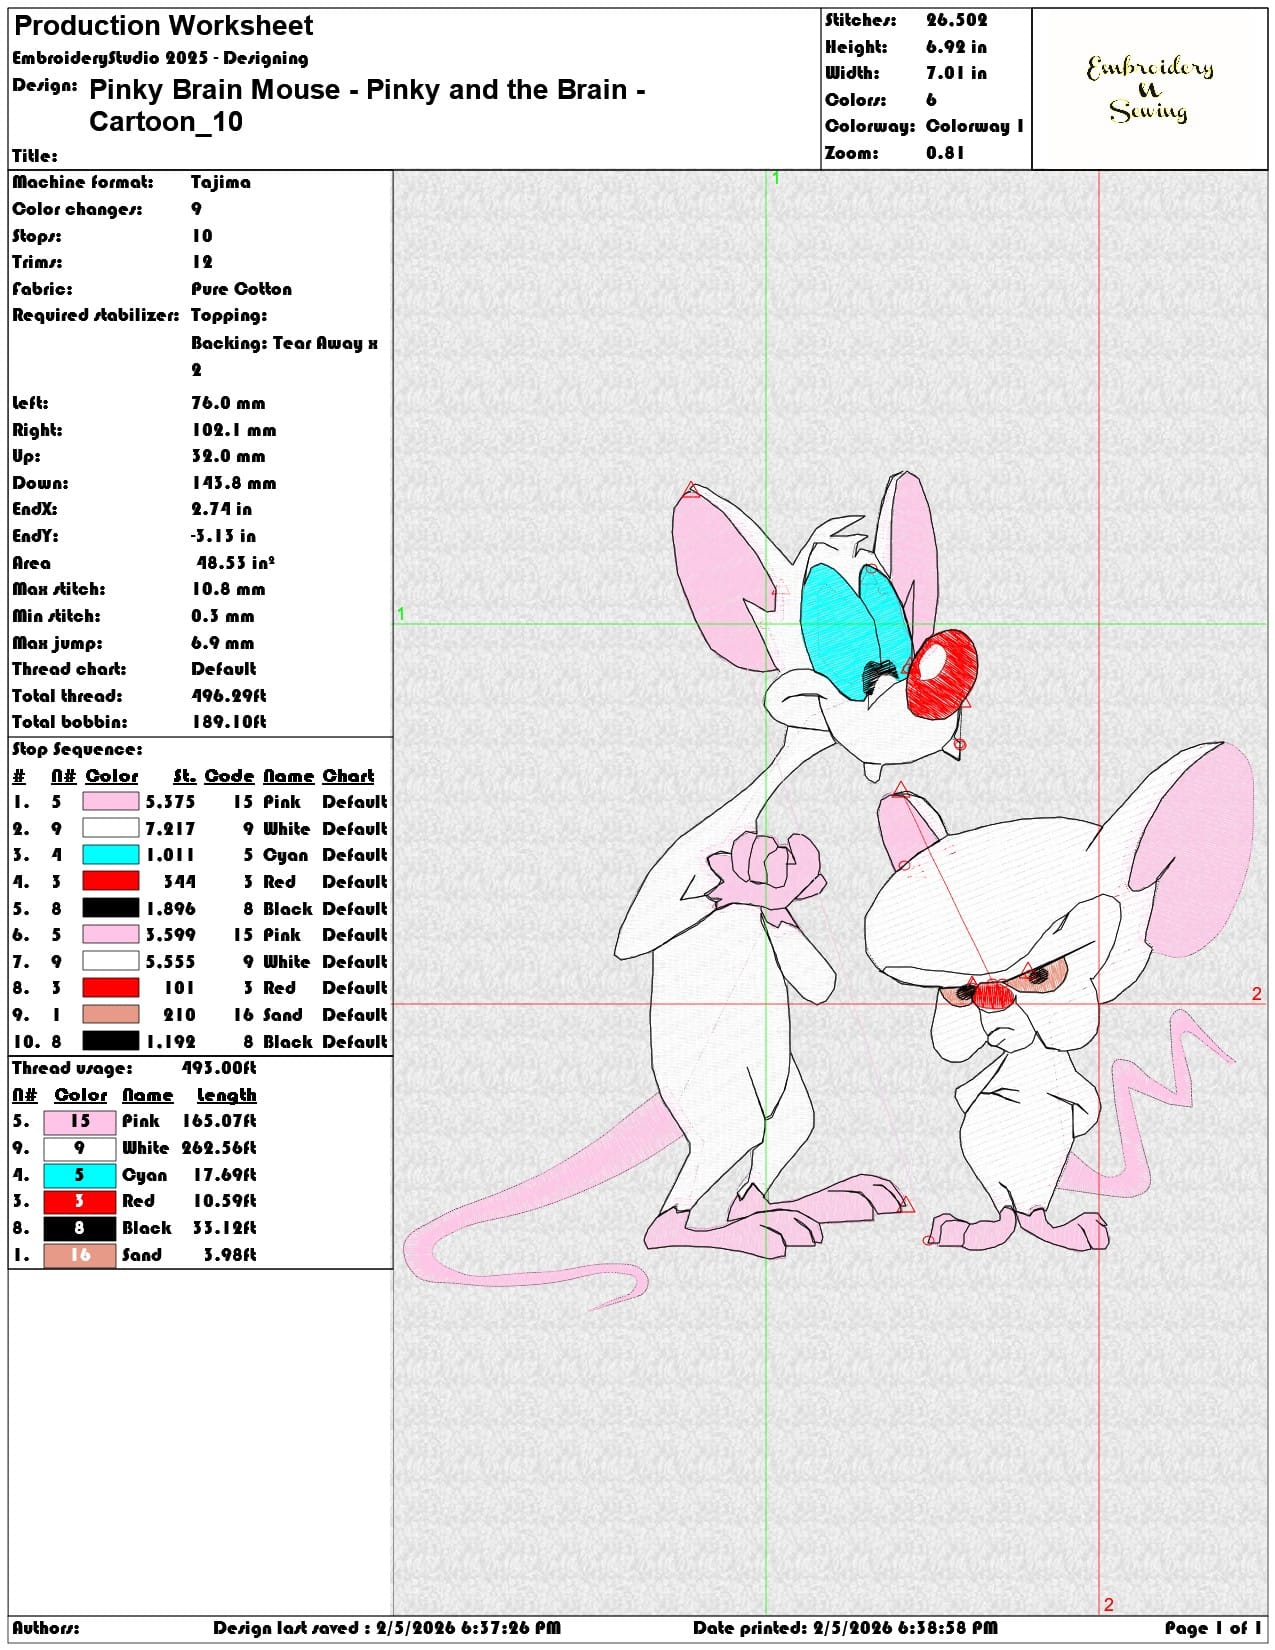This screenshot has height=1650, width=1275.
Task: Click the Stitches value 26,502
Action: click(956, 20)
